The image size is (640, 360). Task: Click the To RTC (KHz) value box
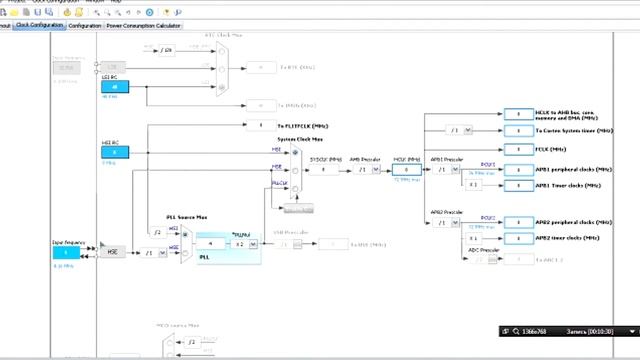(261, 67)
